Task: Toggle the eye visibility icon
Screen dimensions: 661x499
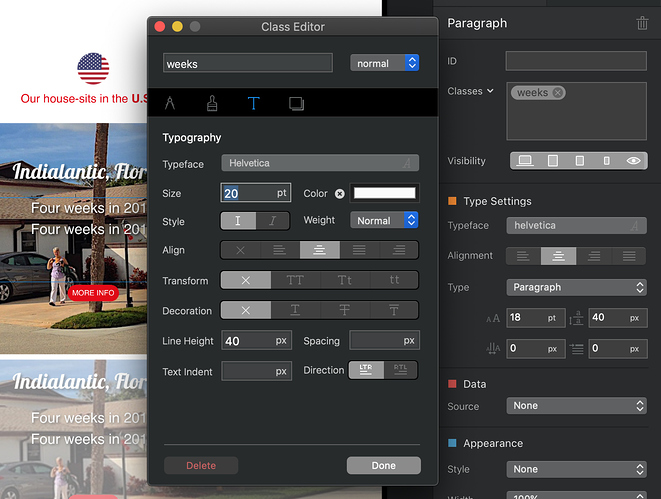Action: point(633,160)
